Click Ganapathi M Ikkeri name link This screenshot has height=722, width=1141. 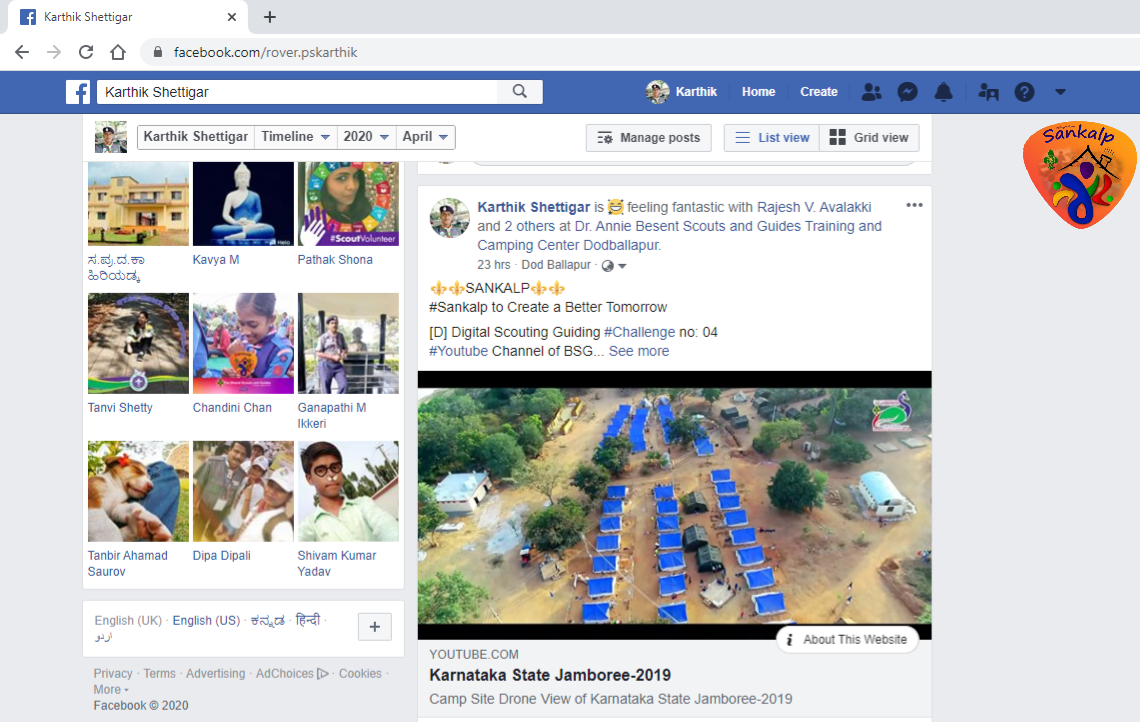(x=332, y=416)
